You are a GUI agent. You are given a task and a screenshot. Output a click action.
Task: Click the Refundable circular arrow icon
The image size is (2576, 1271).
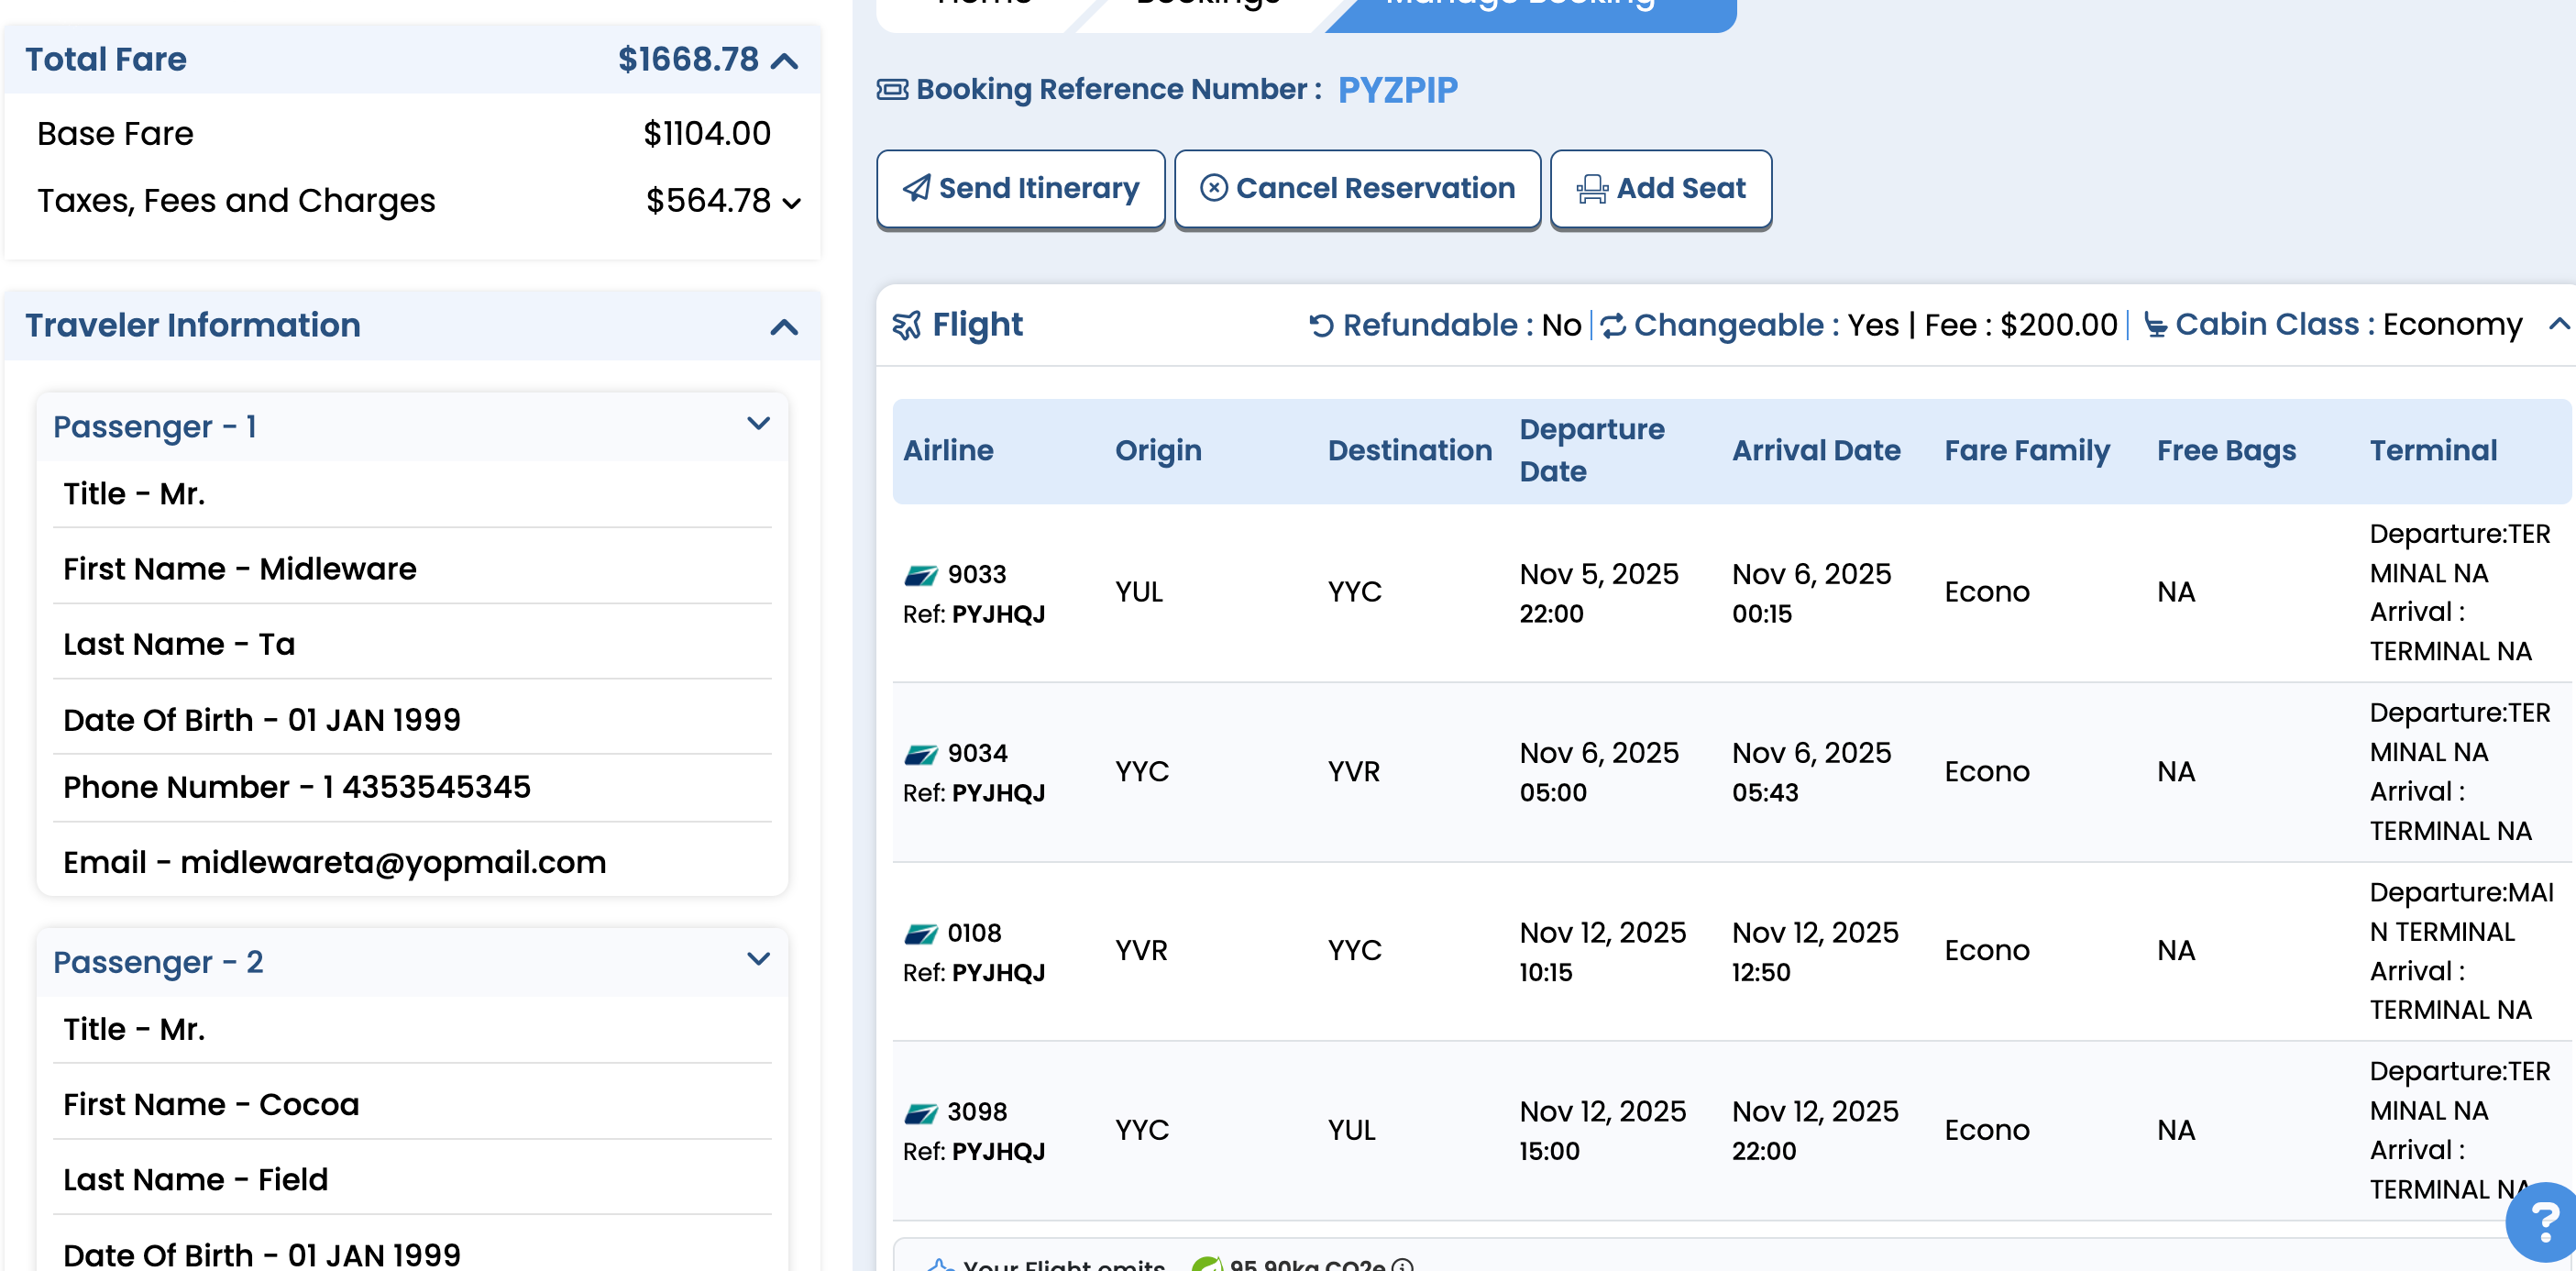pos(1321,326)
